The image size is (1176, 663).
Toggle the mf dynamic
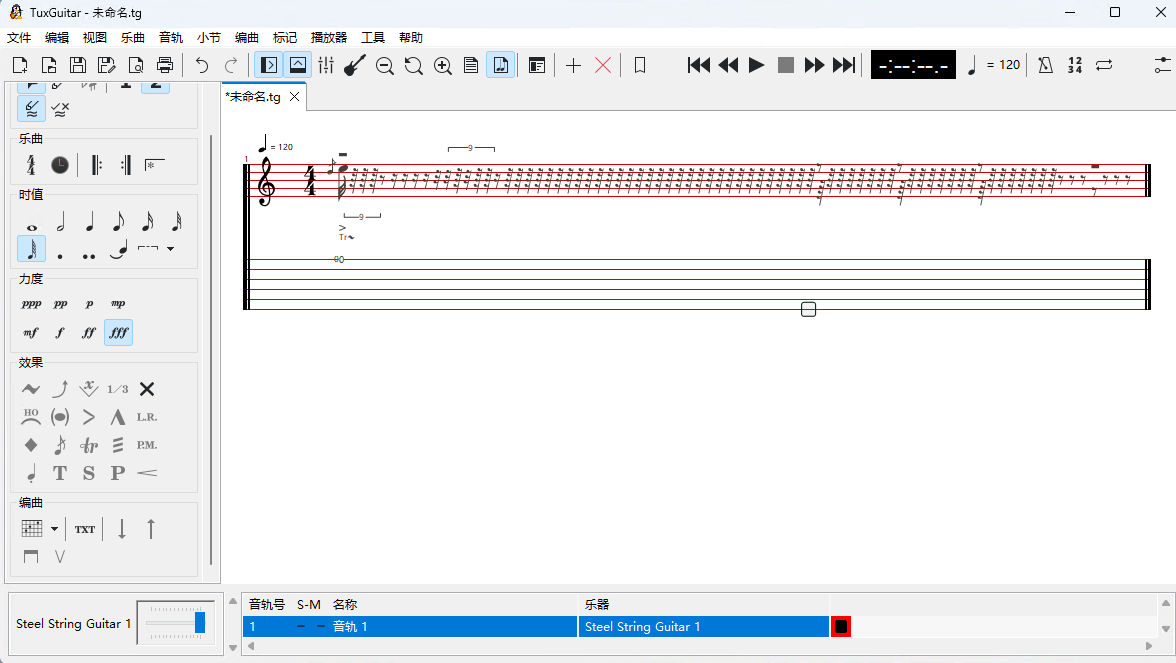pyautogui.click(x=31, y=332)
